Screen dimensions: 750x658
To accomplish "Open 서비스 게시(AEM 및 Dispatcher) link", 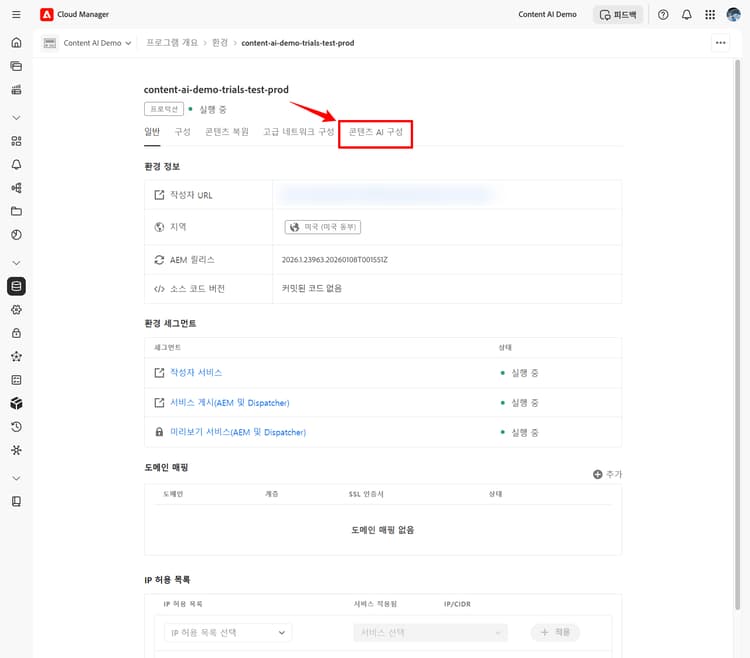I will coord(230,403).
